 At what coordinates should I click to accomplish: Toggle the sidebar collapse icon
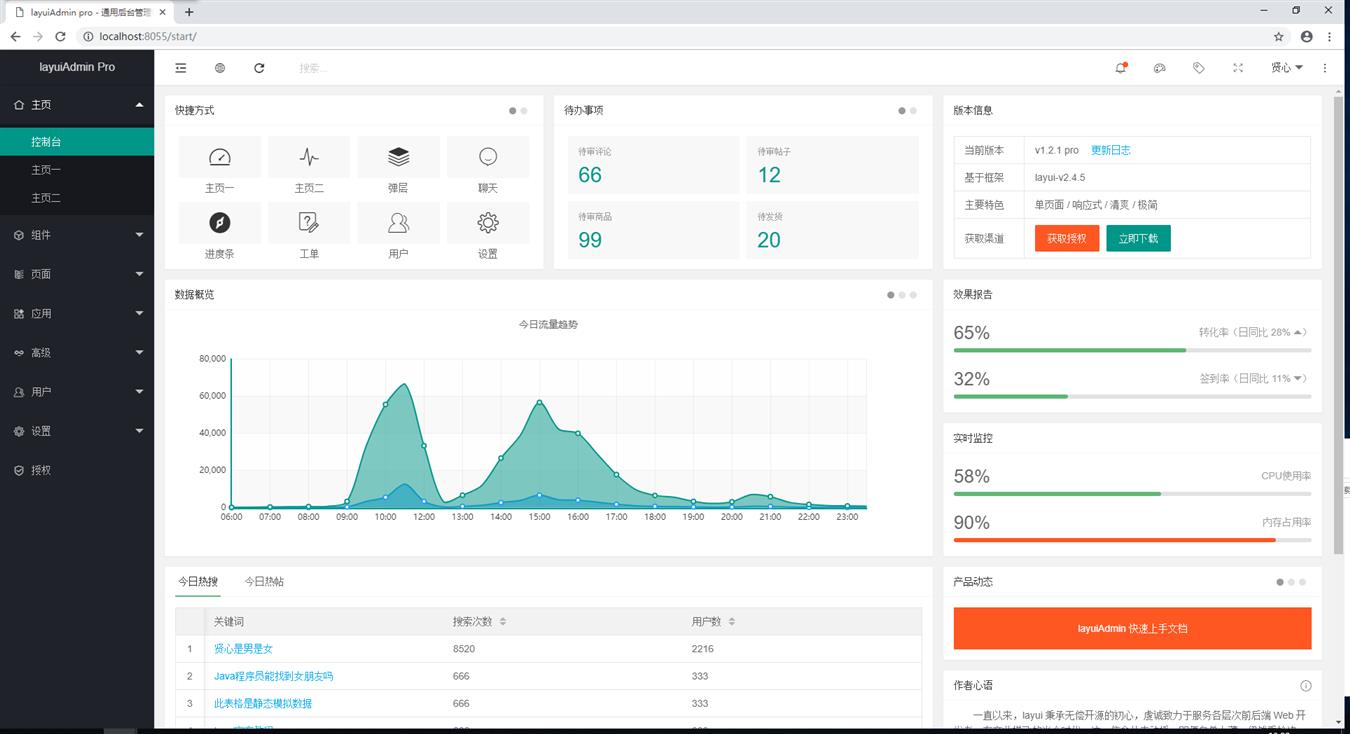click(x=181, y=68)
